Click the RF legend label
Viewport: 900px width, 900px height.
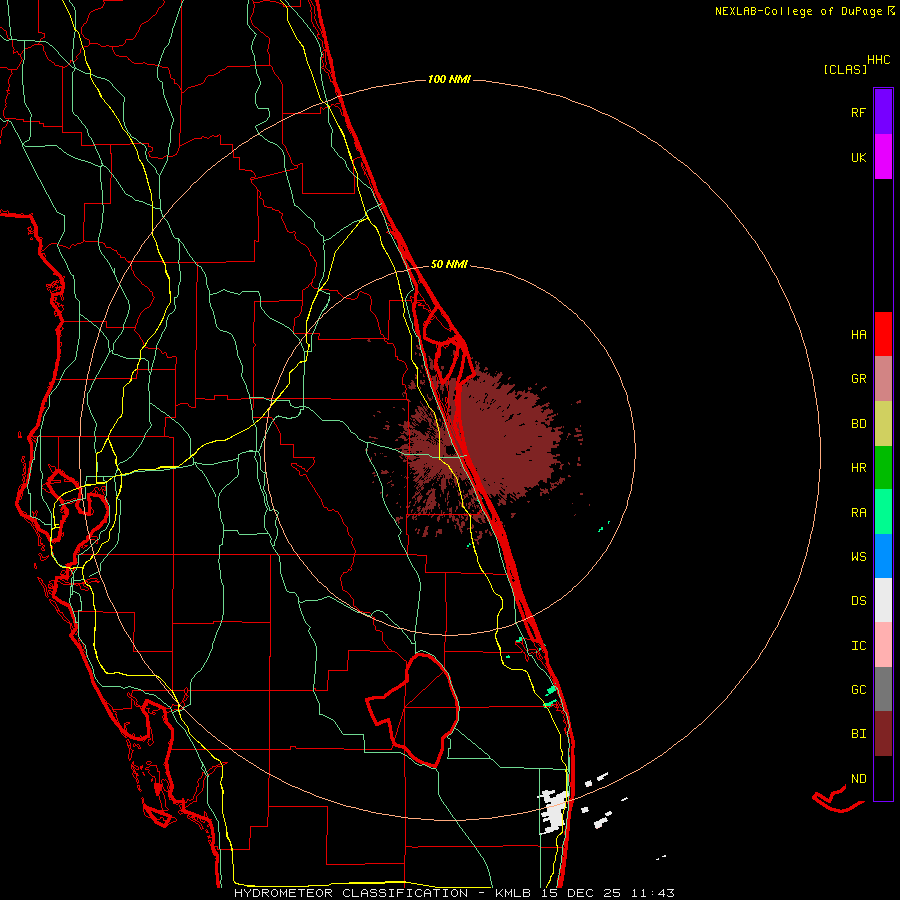pyautogui.click(x=858, y=112)
